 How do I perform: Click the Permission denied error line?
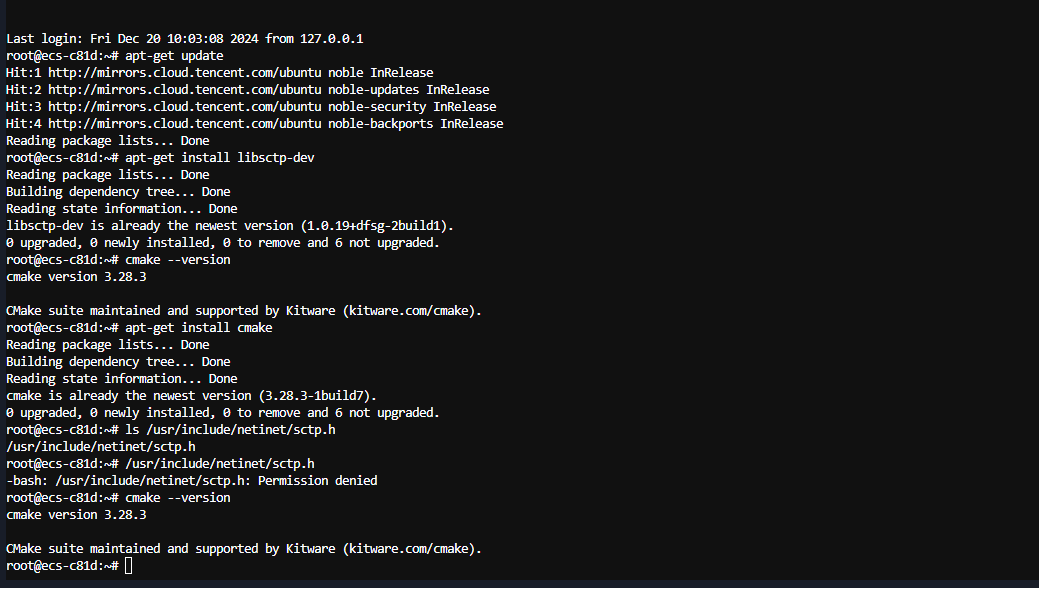[191, 480]
